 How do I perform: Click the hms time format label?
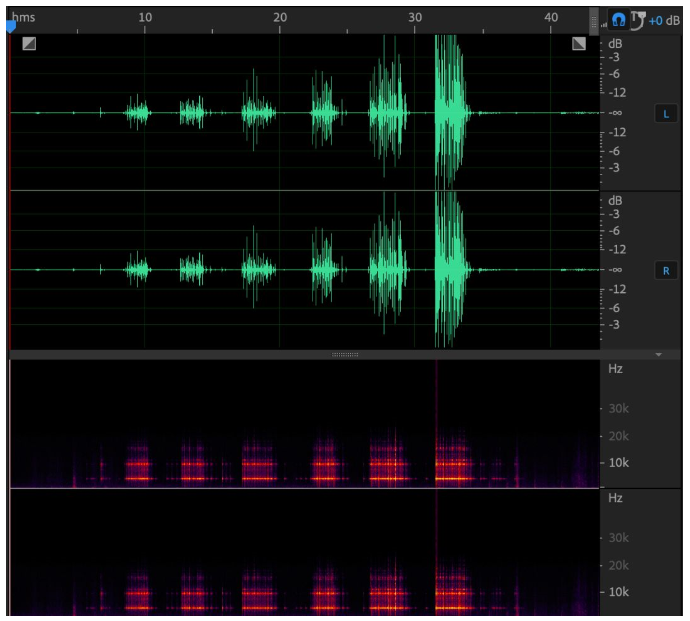(23, 18)
